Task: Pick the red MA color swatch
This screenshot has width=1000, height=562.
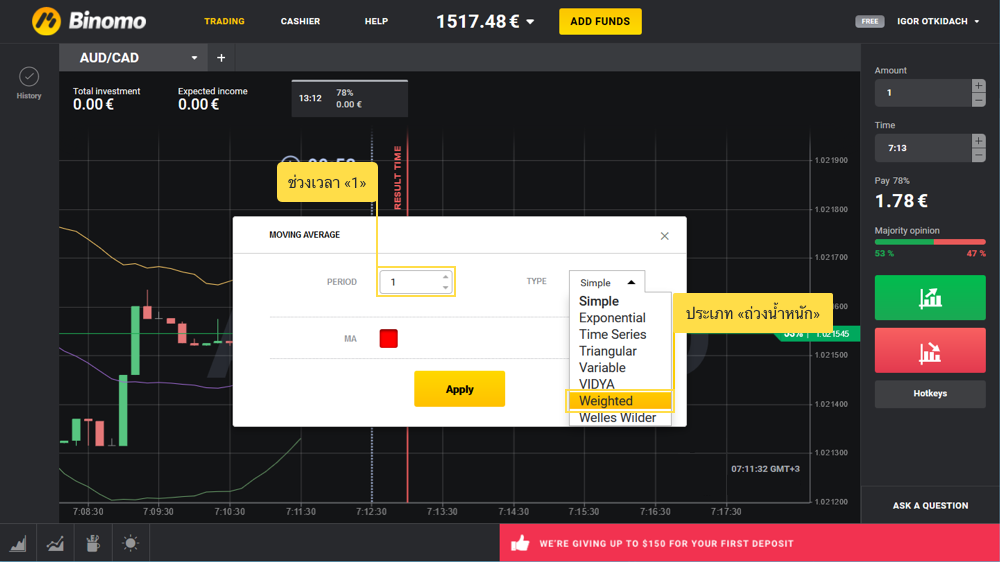Action: pyautogui.click(x=389, y=339)
